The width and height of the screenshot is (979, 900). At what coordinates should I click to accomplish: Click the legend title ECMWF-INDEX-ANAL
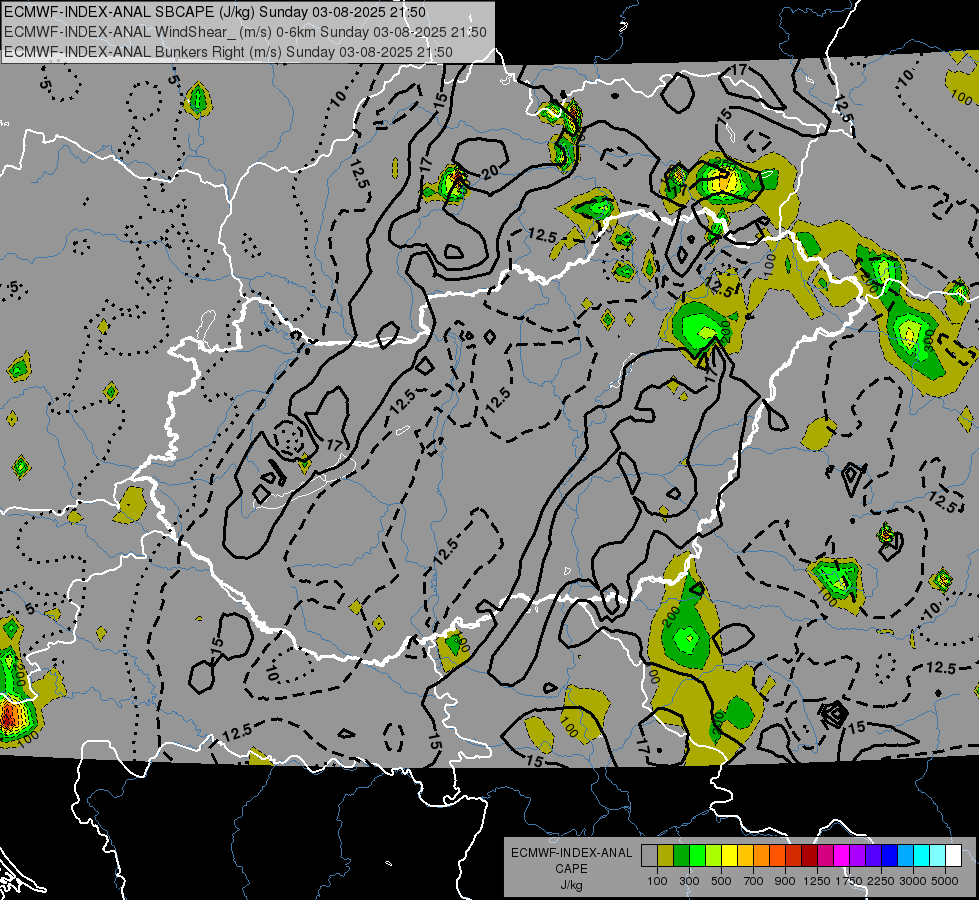[571, 853]
